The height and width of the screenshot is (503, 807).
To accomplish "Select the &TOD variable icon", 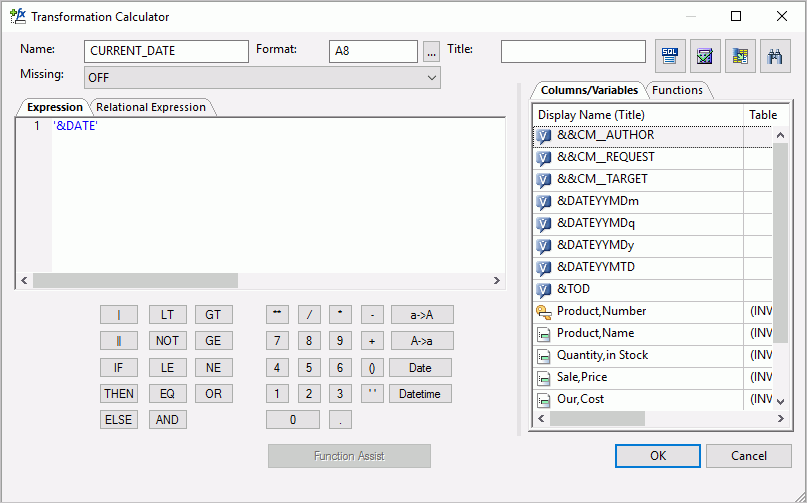I will [x=543, y=290].
